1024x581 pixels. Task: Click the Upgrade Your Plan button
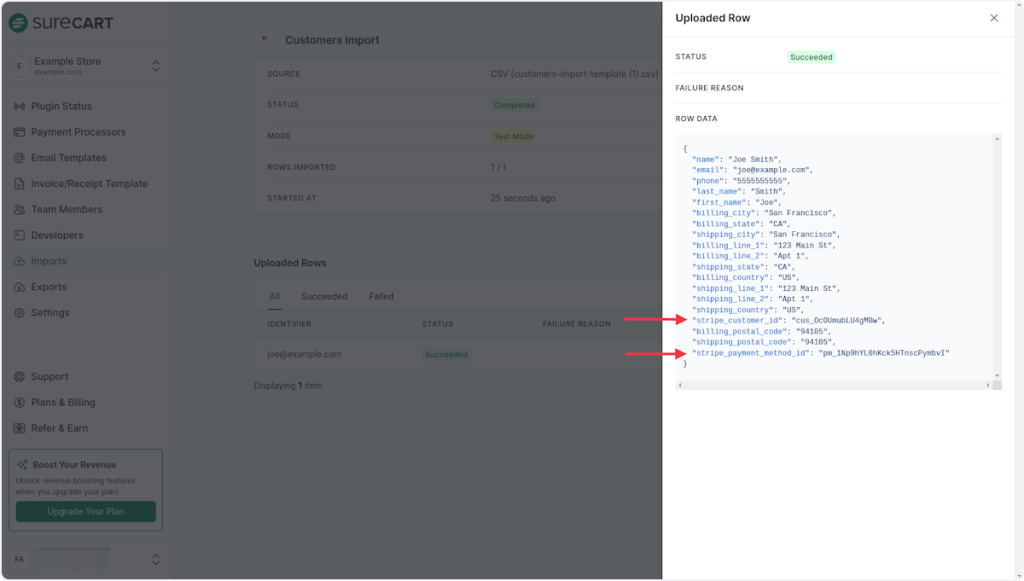click(x=85, y=512)
